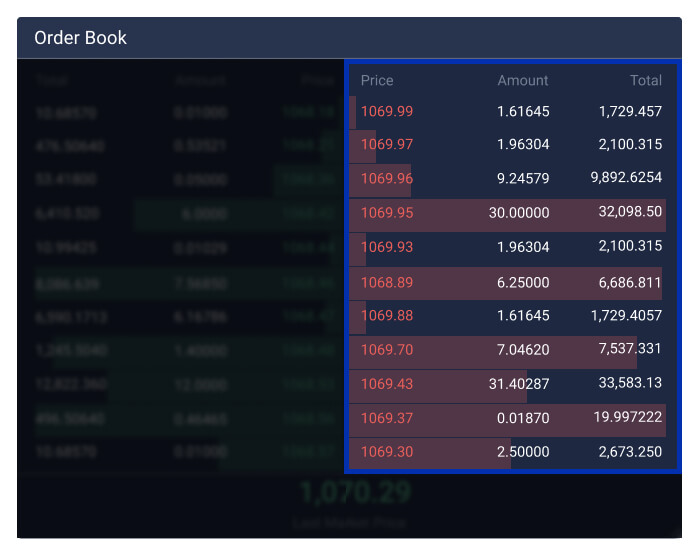This screenshot has width=700, height=557.
Task: Click the 6,686.811 total value
Action: coord(630,283)
